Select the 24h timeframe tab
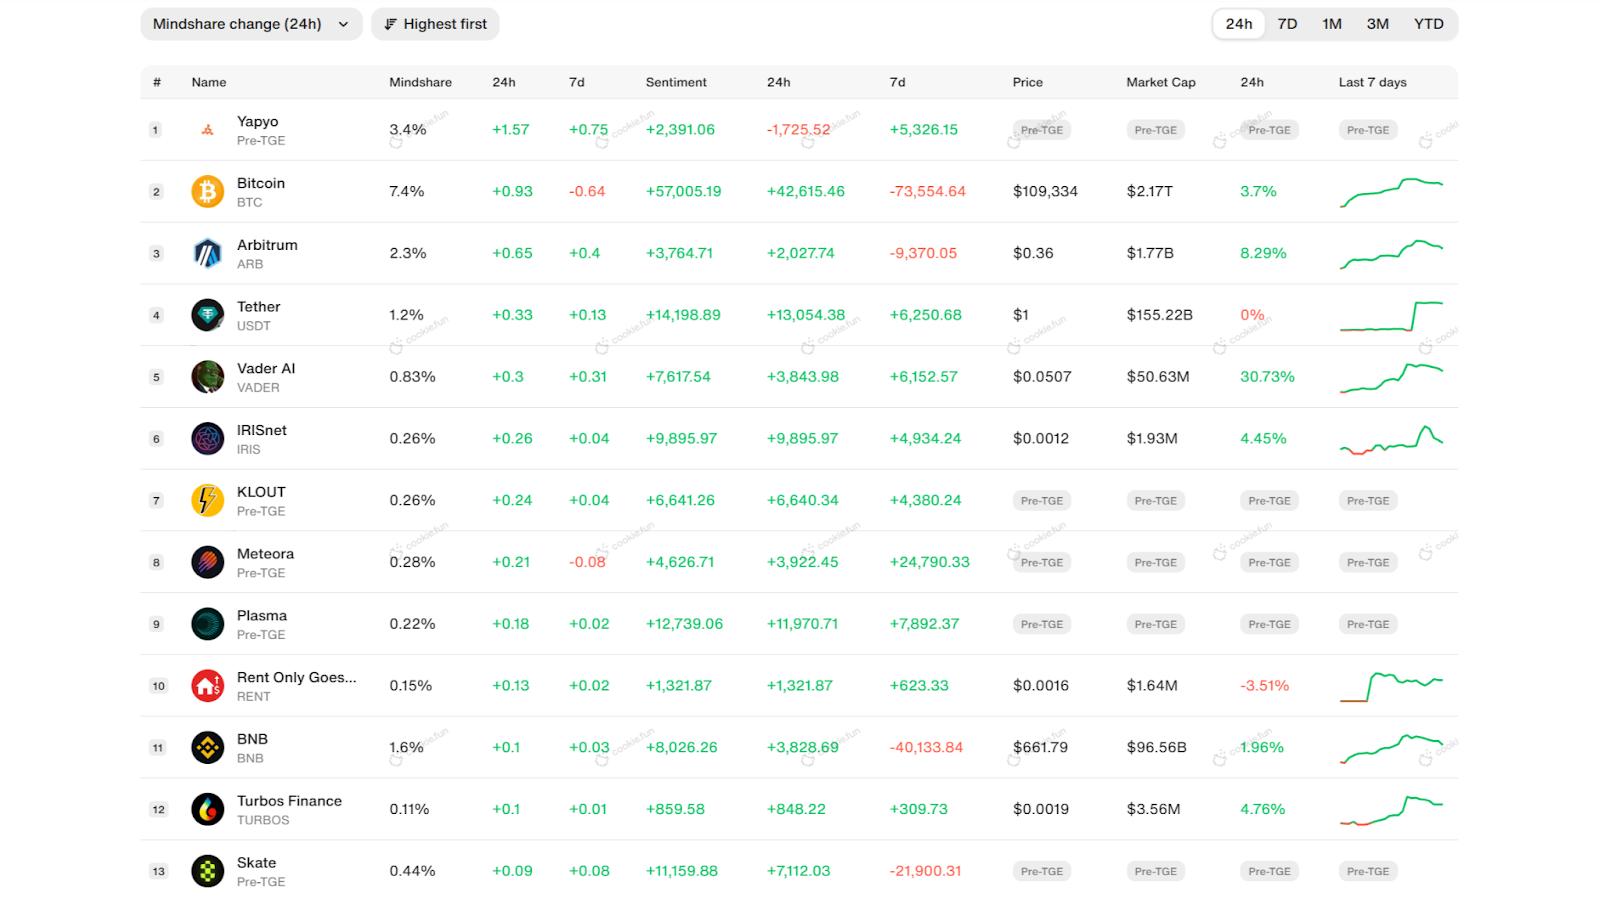 pyautogui.click(x=1239, y=24)
